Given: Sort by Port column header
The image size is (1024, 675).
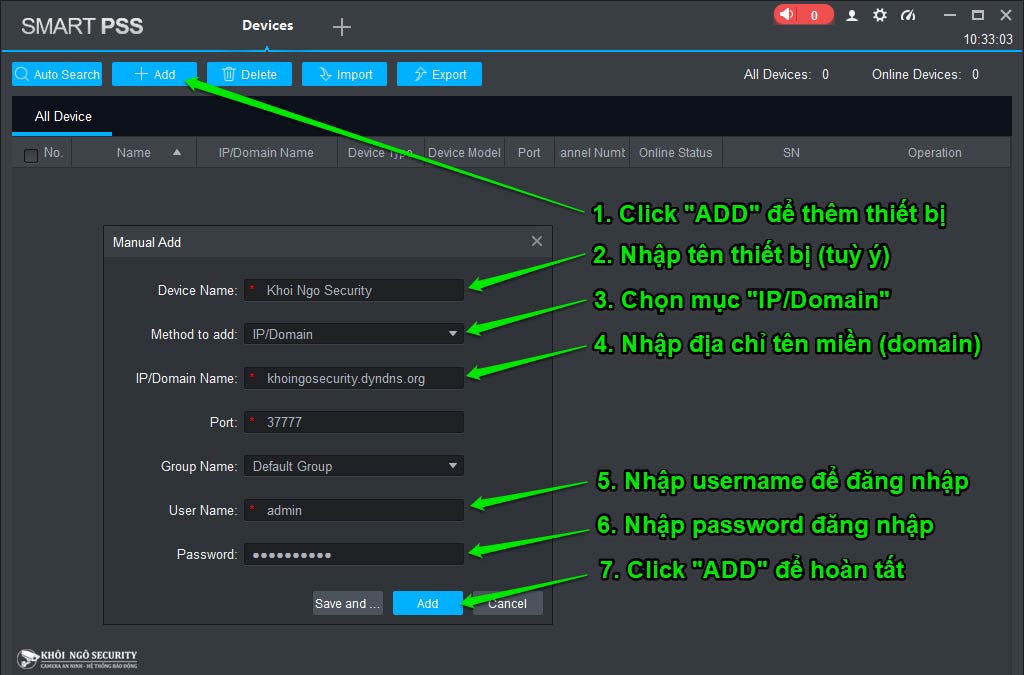Looking at the screenshot, I should pyautogui.click(x=529, y=153).
